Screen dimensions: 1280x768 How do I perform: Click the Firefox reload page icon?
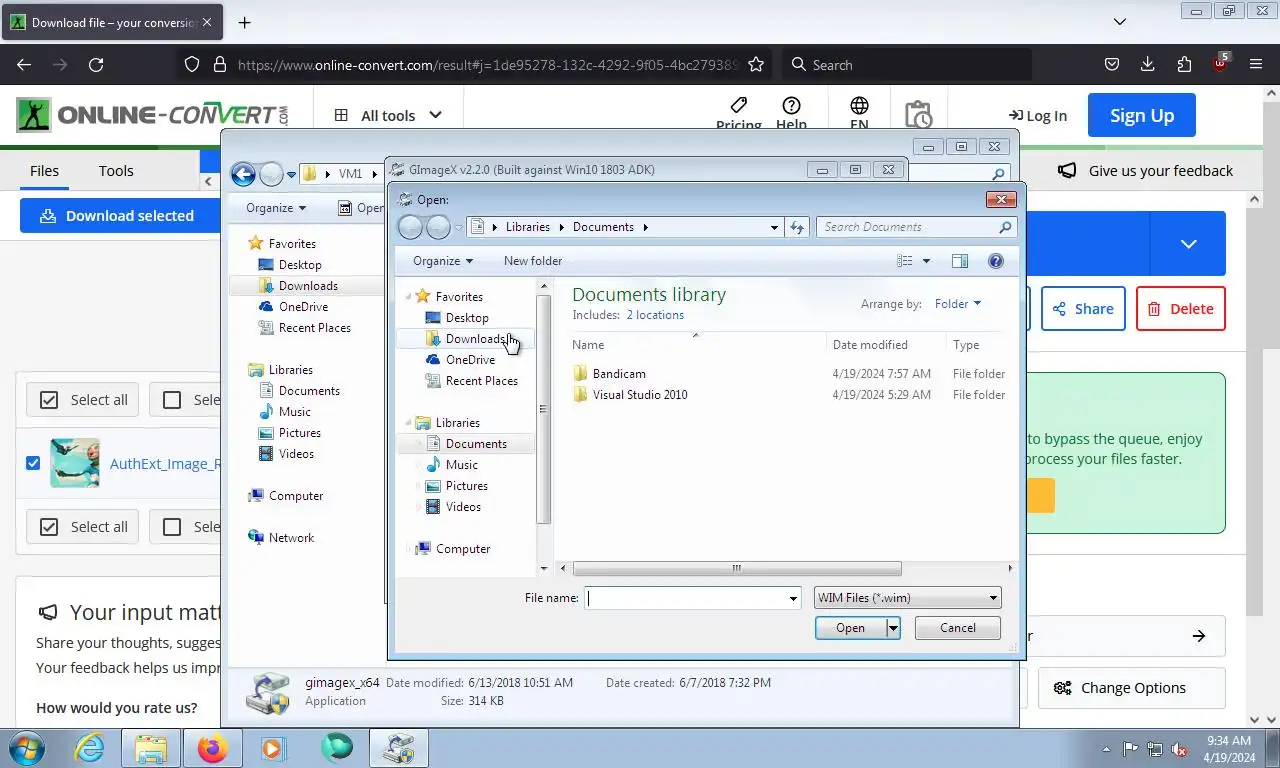tap(96, 65)
